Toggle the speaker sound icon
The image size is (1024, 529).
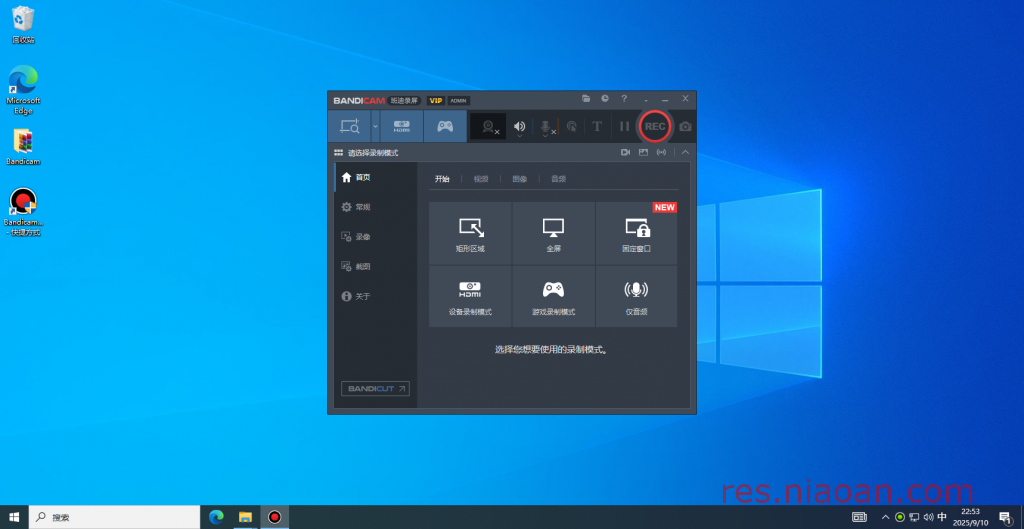(519, 125)
